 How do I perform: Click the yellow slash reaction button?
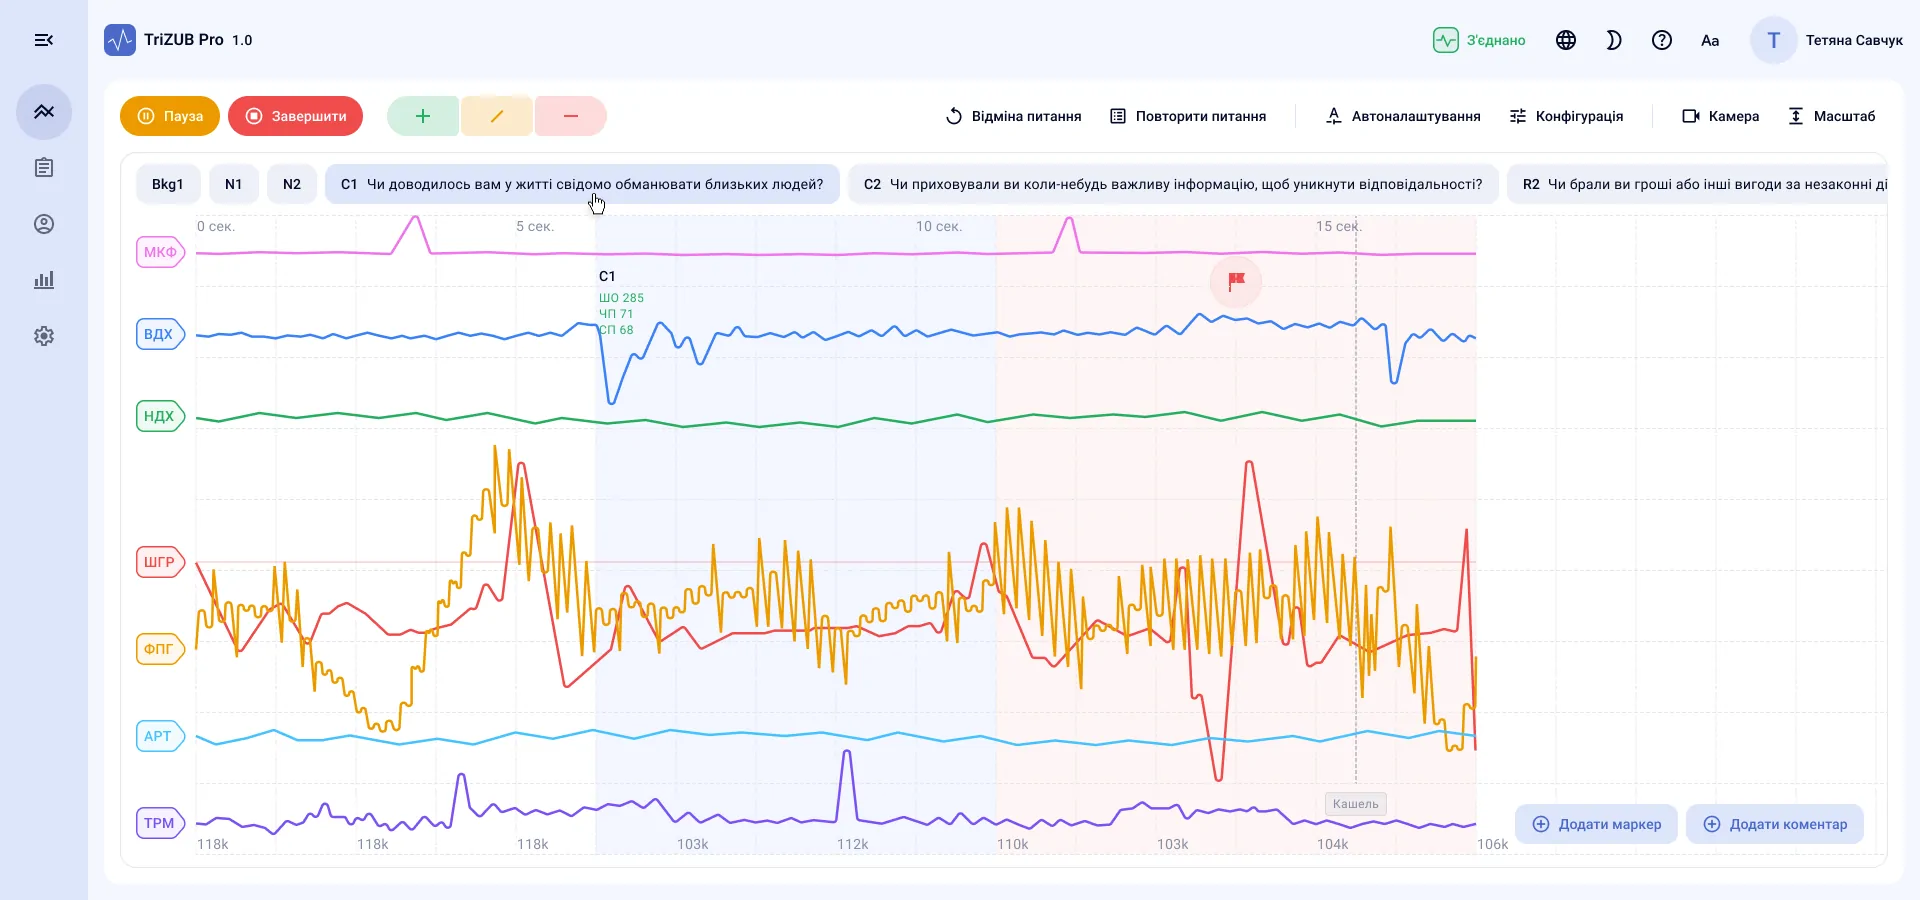497,116
